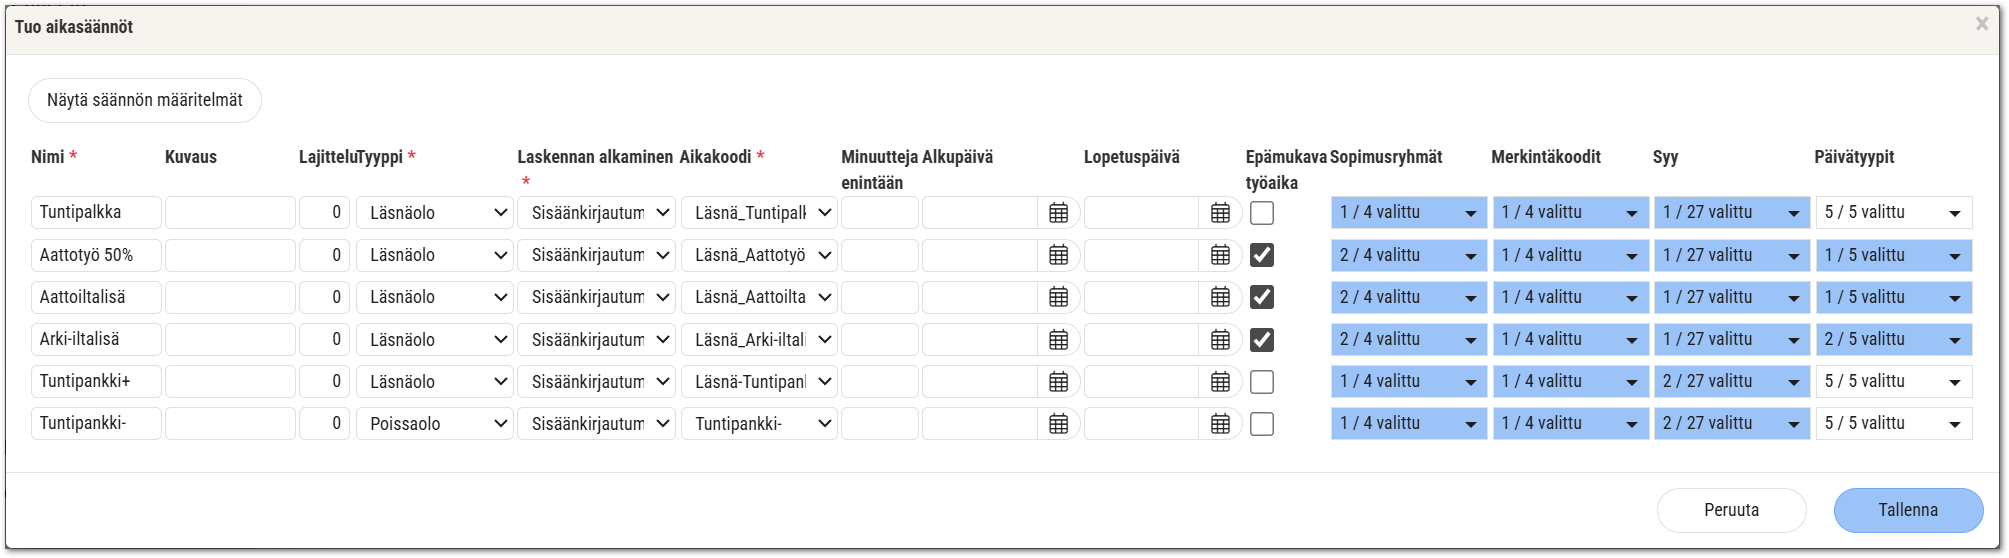Expand Sopimusryhmät selector for Aattoiltalisä row
This screenshot has width=2009, height=558.
coord(1408,297)
